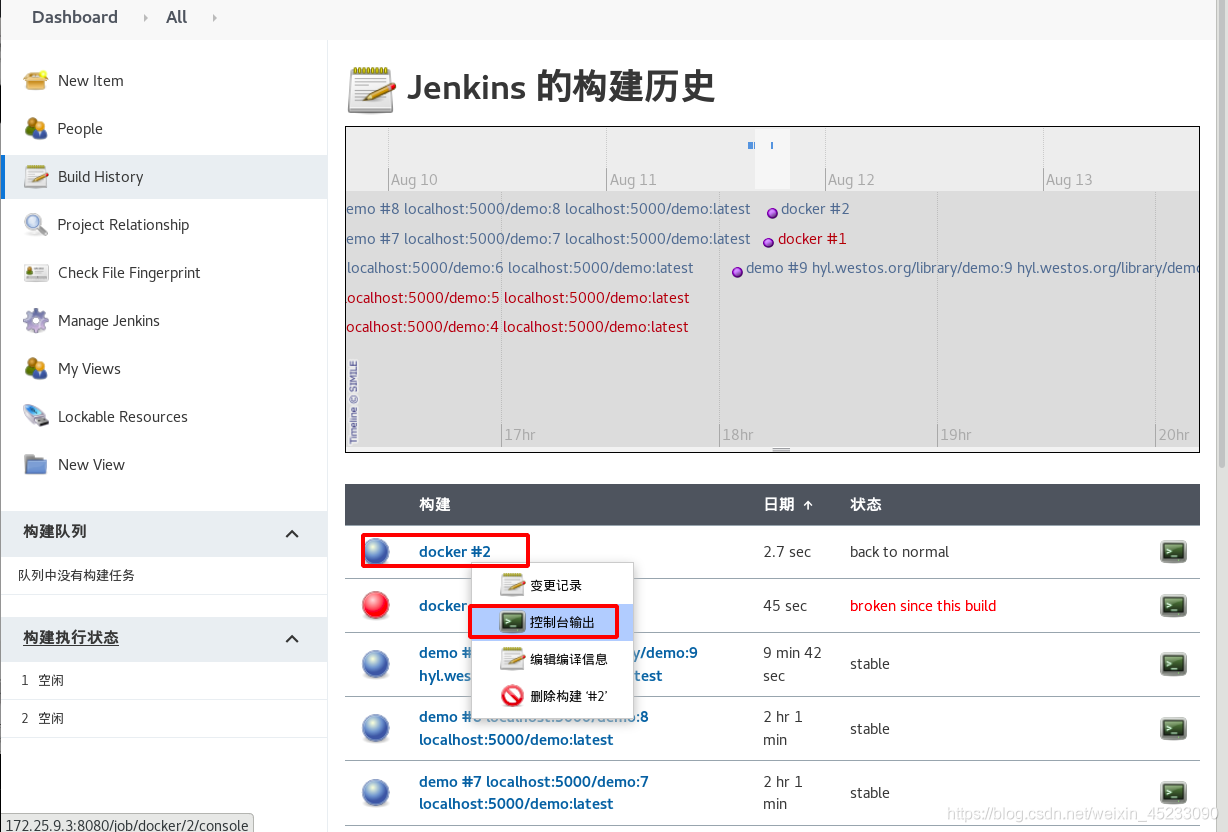Open the All breadcrumb dropdown arrow
Image resolution: width=1228 pixels, height=832 pixels.
point(214,18)
